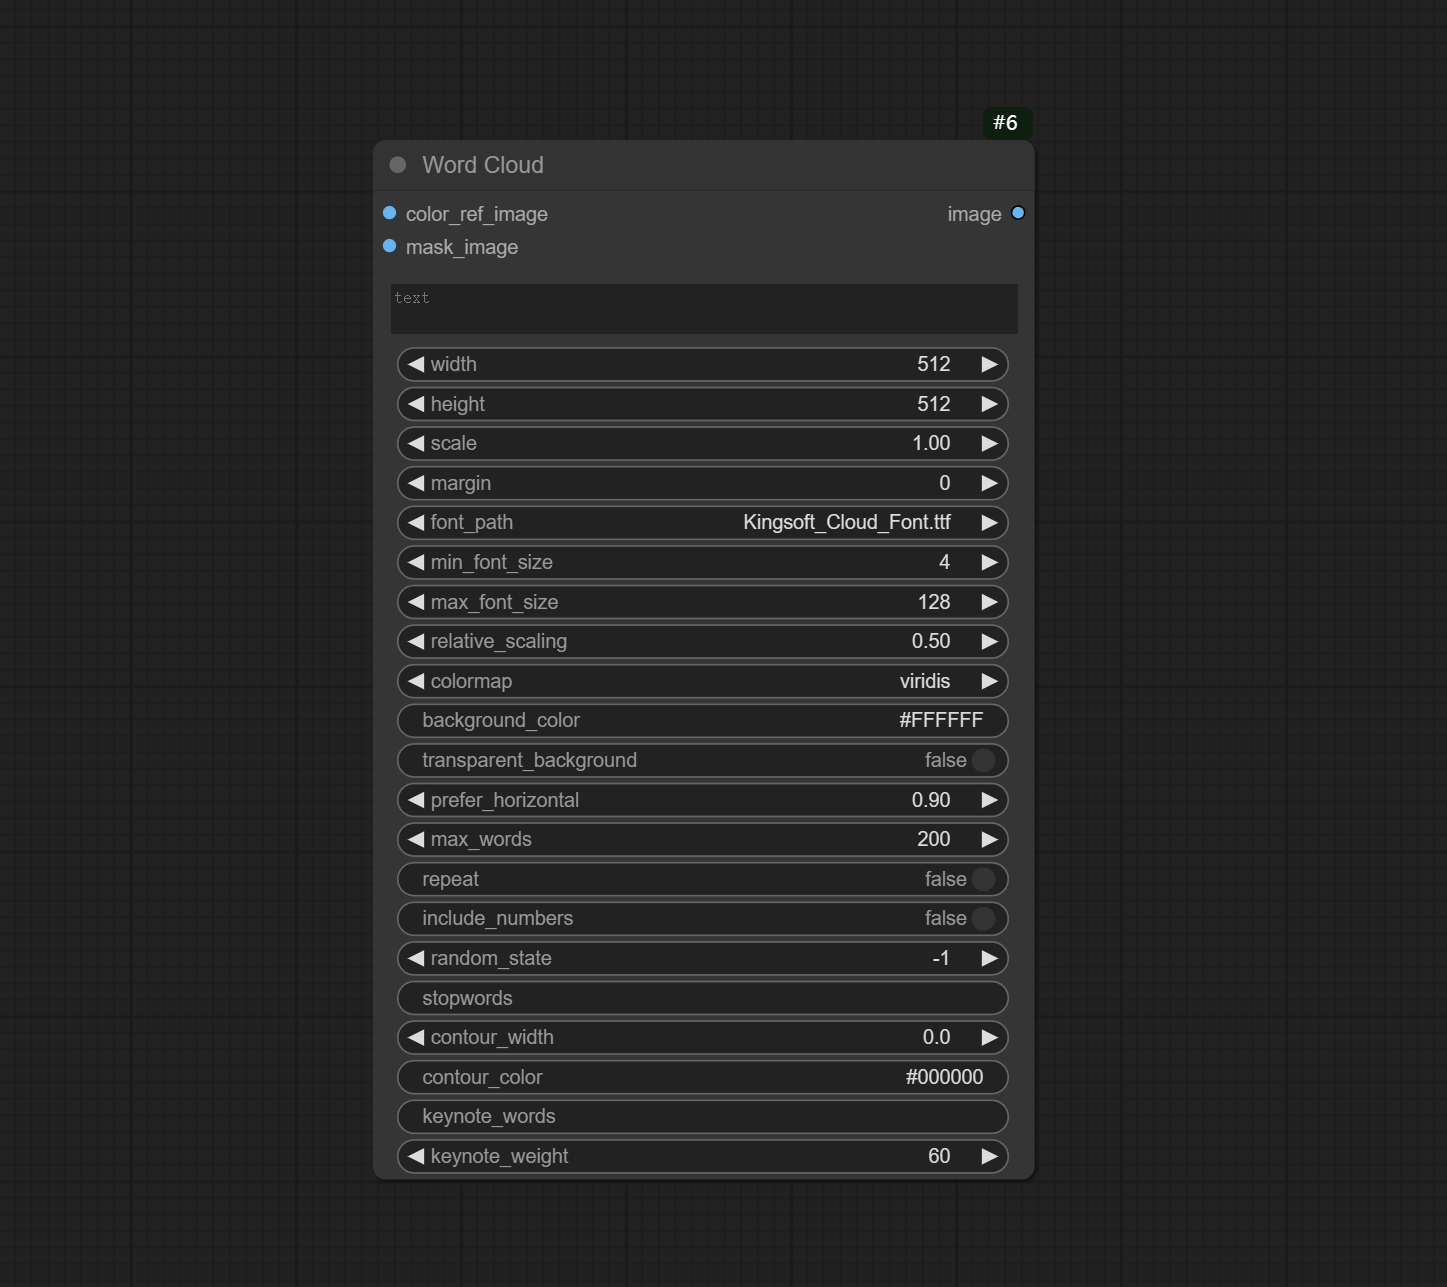
Task: Decrease prefer_horizontal with the left arrow
Action: click(x=416, y=800)
